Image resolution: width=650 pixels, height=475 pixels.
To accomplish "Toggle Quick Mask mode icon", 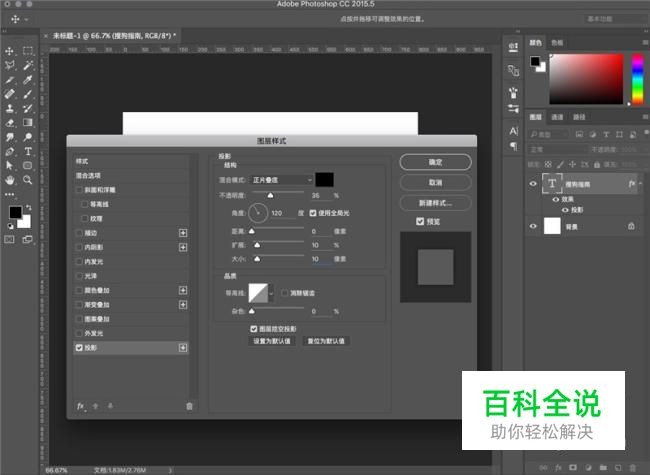I will tap(9, 239).
